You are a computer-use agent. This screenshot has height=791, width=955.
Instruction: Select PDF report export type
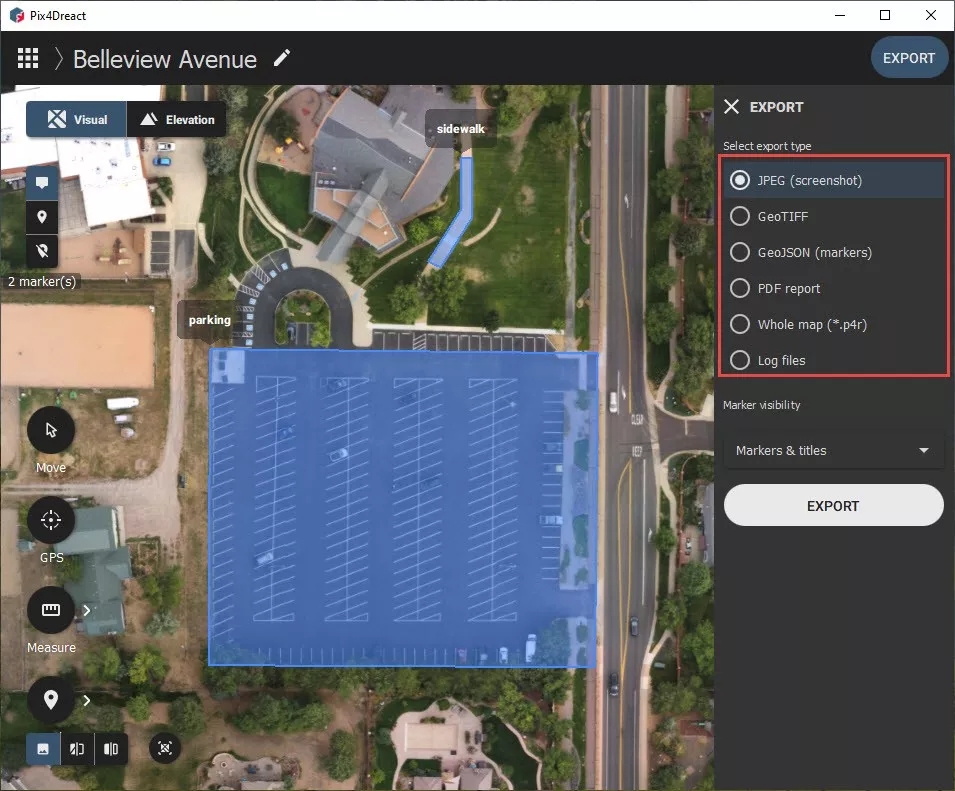pos(834,288)
